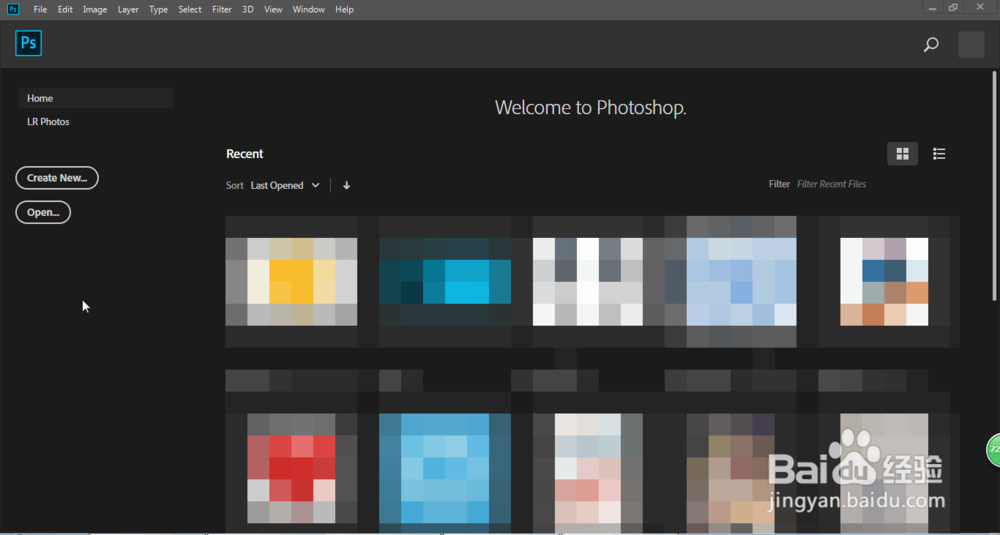Open the 3D menu
This screenshot has width=1000, height=535.
click(248, 10)
